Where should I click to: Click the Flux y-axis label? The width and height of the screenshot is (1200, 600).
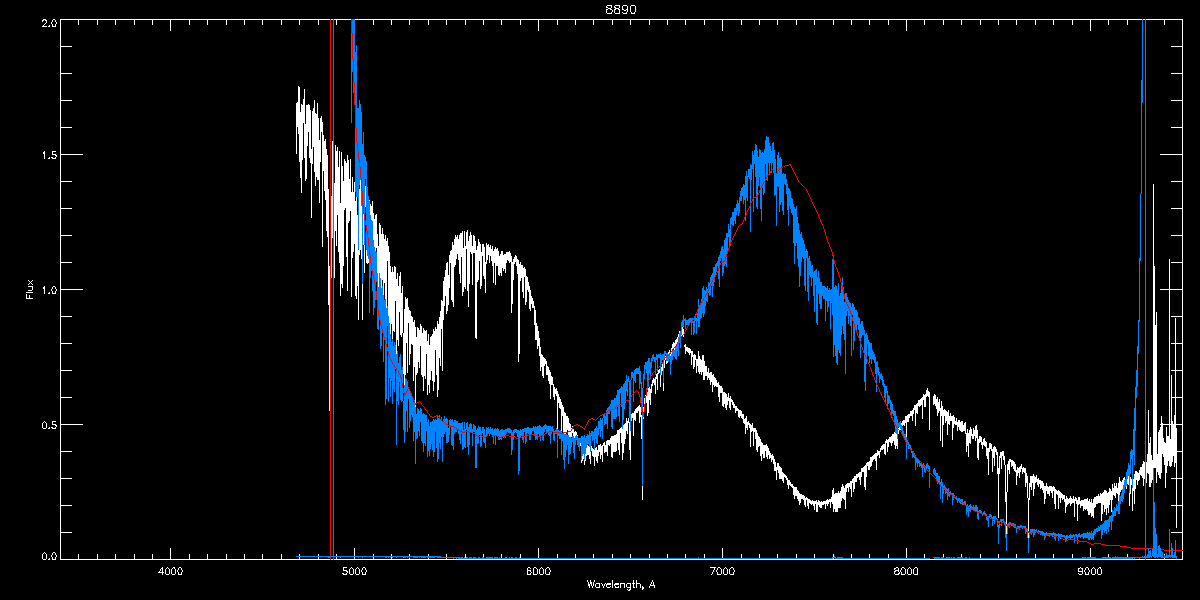pyautogui.click(x=29, y=289)
